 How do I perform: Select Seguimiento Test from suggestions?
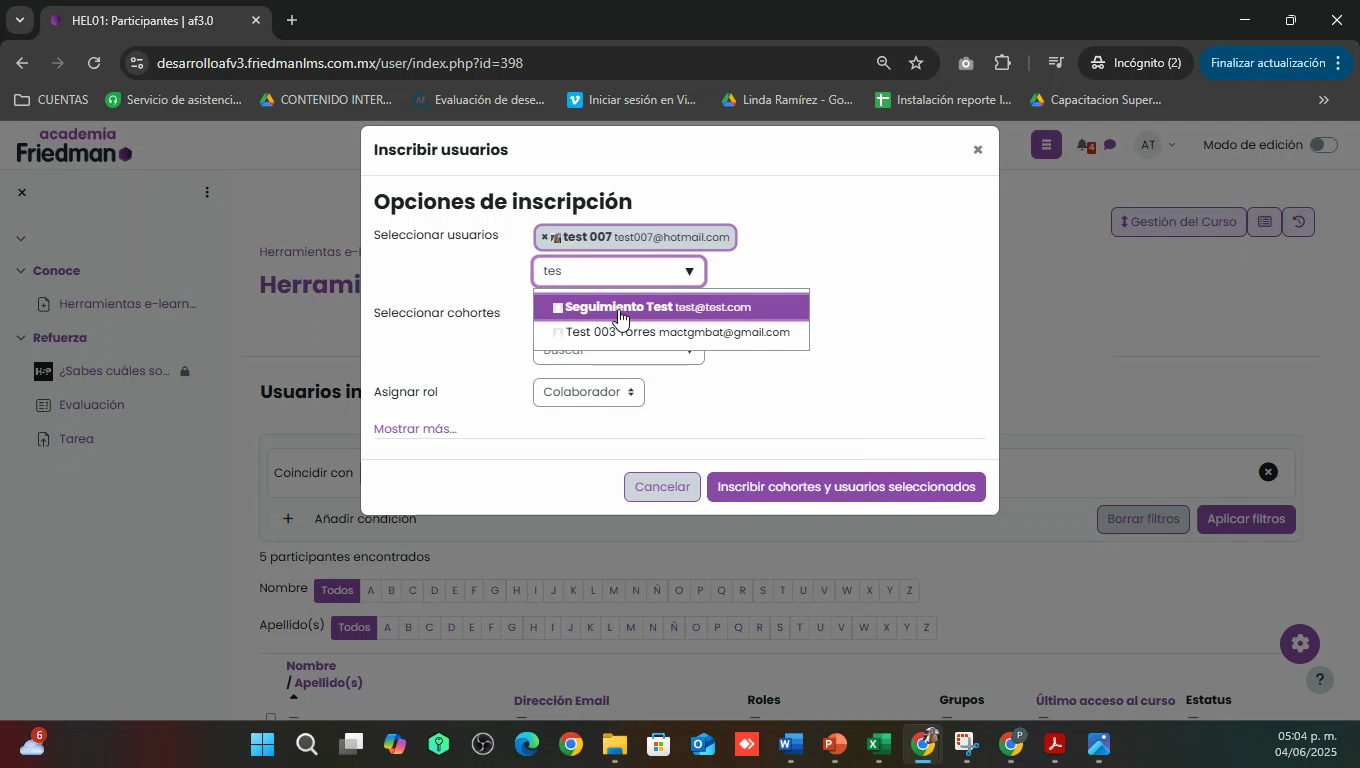(671, 307)
